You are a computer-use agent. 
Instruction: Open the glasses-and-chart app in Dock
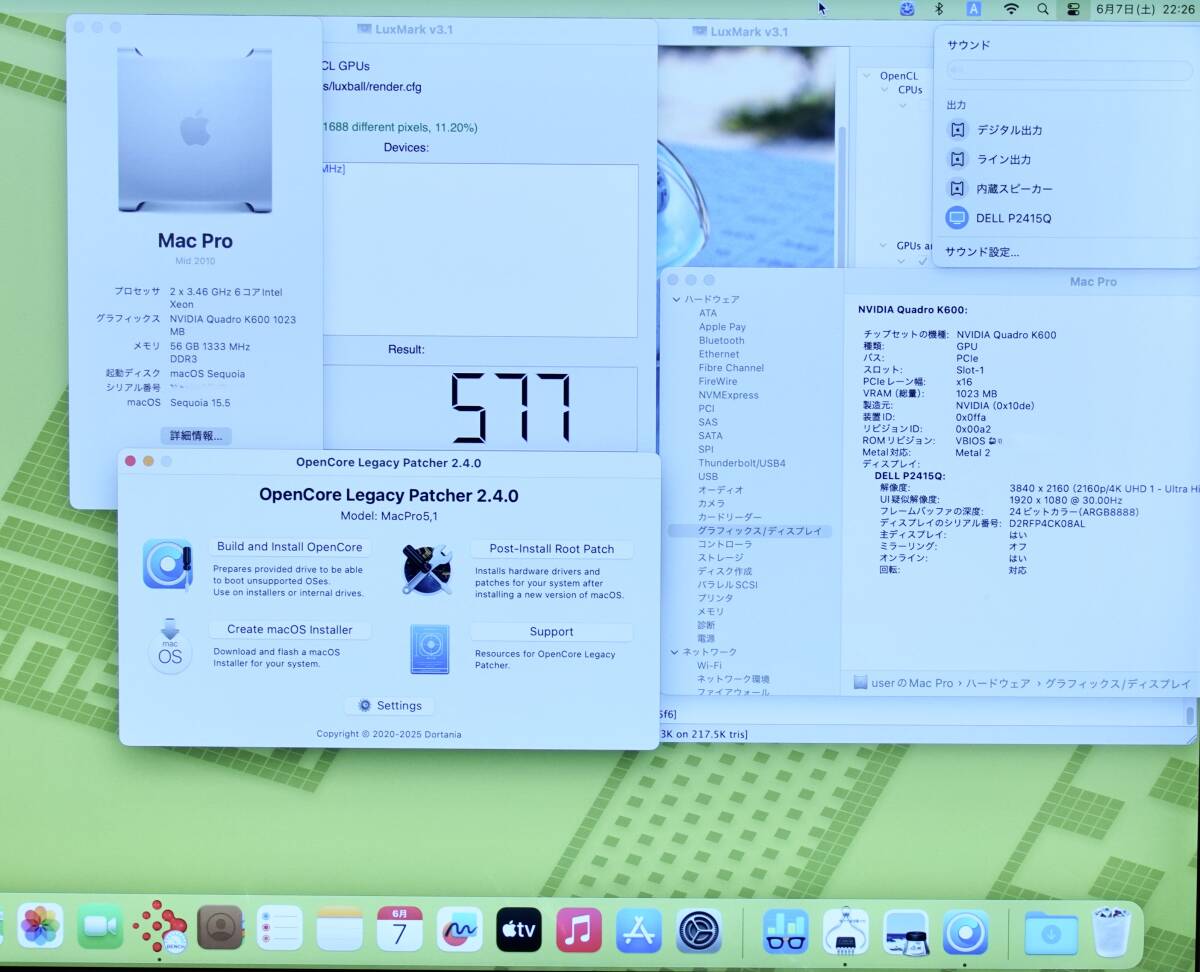tap(786, 931)
